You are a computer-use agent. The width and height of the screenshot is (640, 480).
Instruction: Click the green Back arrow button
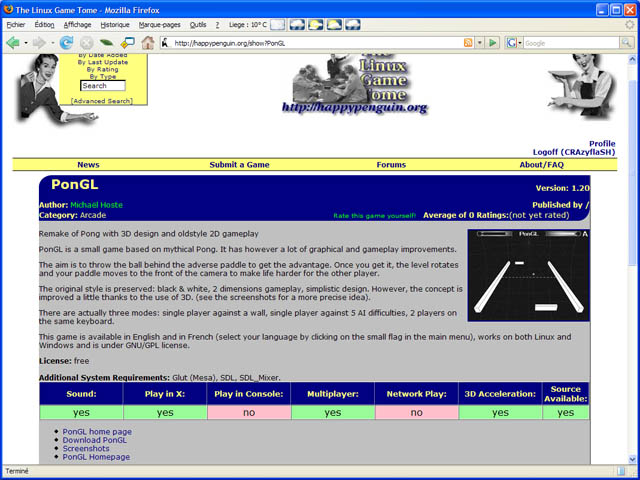click(x=12, y=43)
